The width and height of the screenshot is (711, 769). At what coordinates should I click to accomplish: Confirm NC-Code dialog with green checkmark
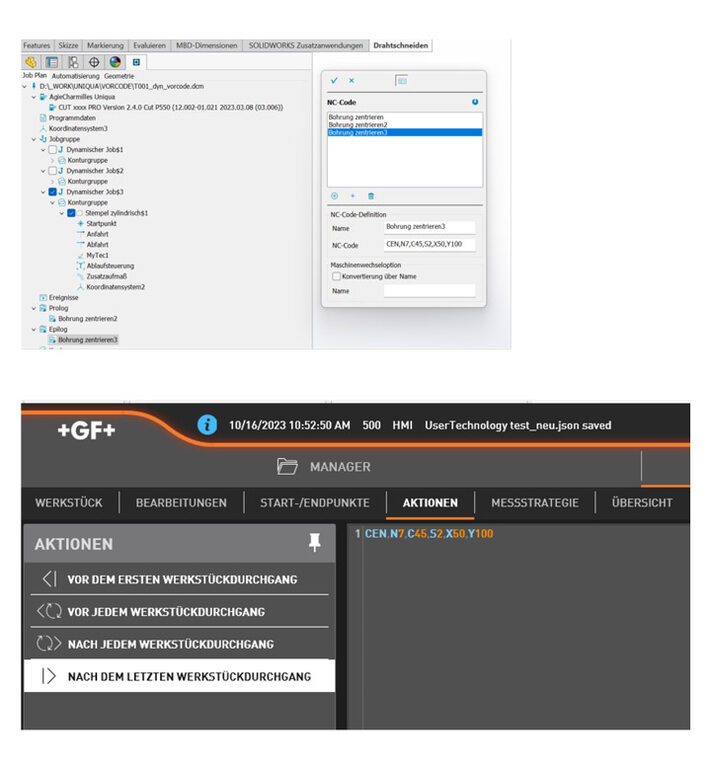point(334,81)
